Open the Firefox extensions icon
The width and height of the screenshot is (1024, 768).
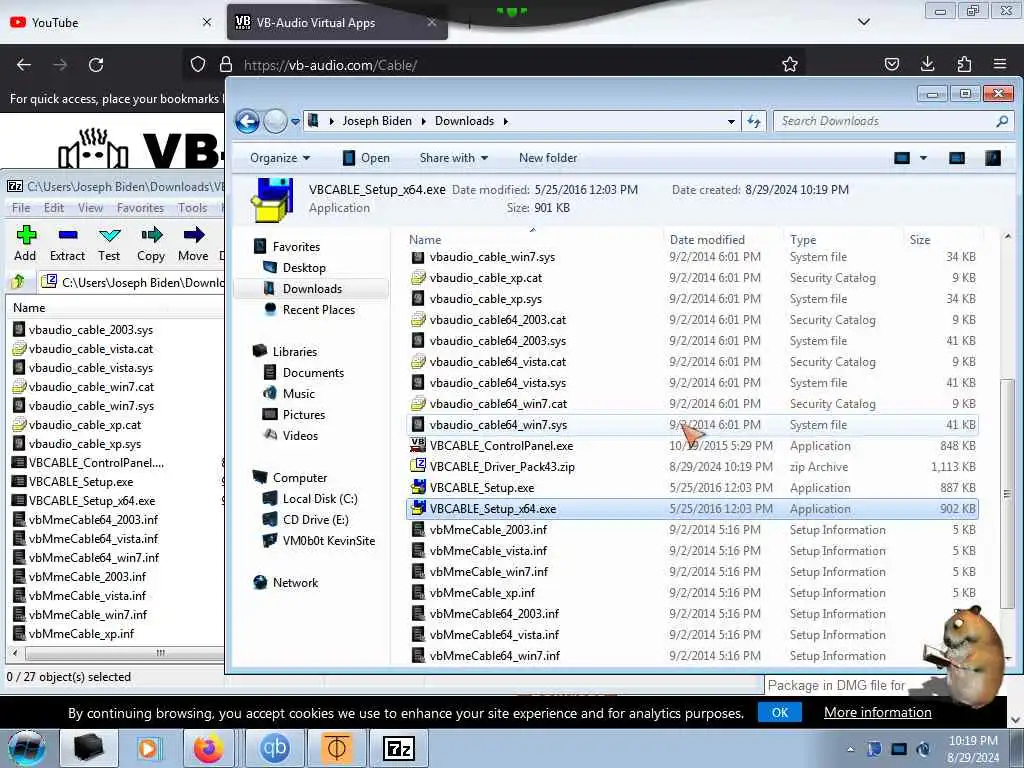click(964, 64)
